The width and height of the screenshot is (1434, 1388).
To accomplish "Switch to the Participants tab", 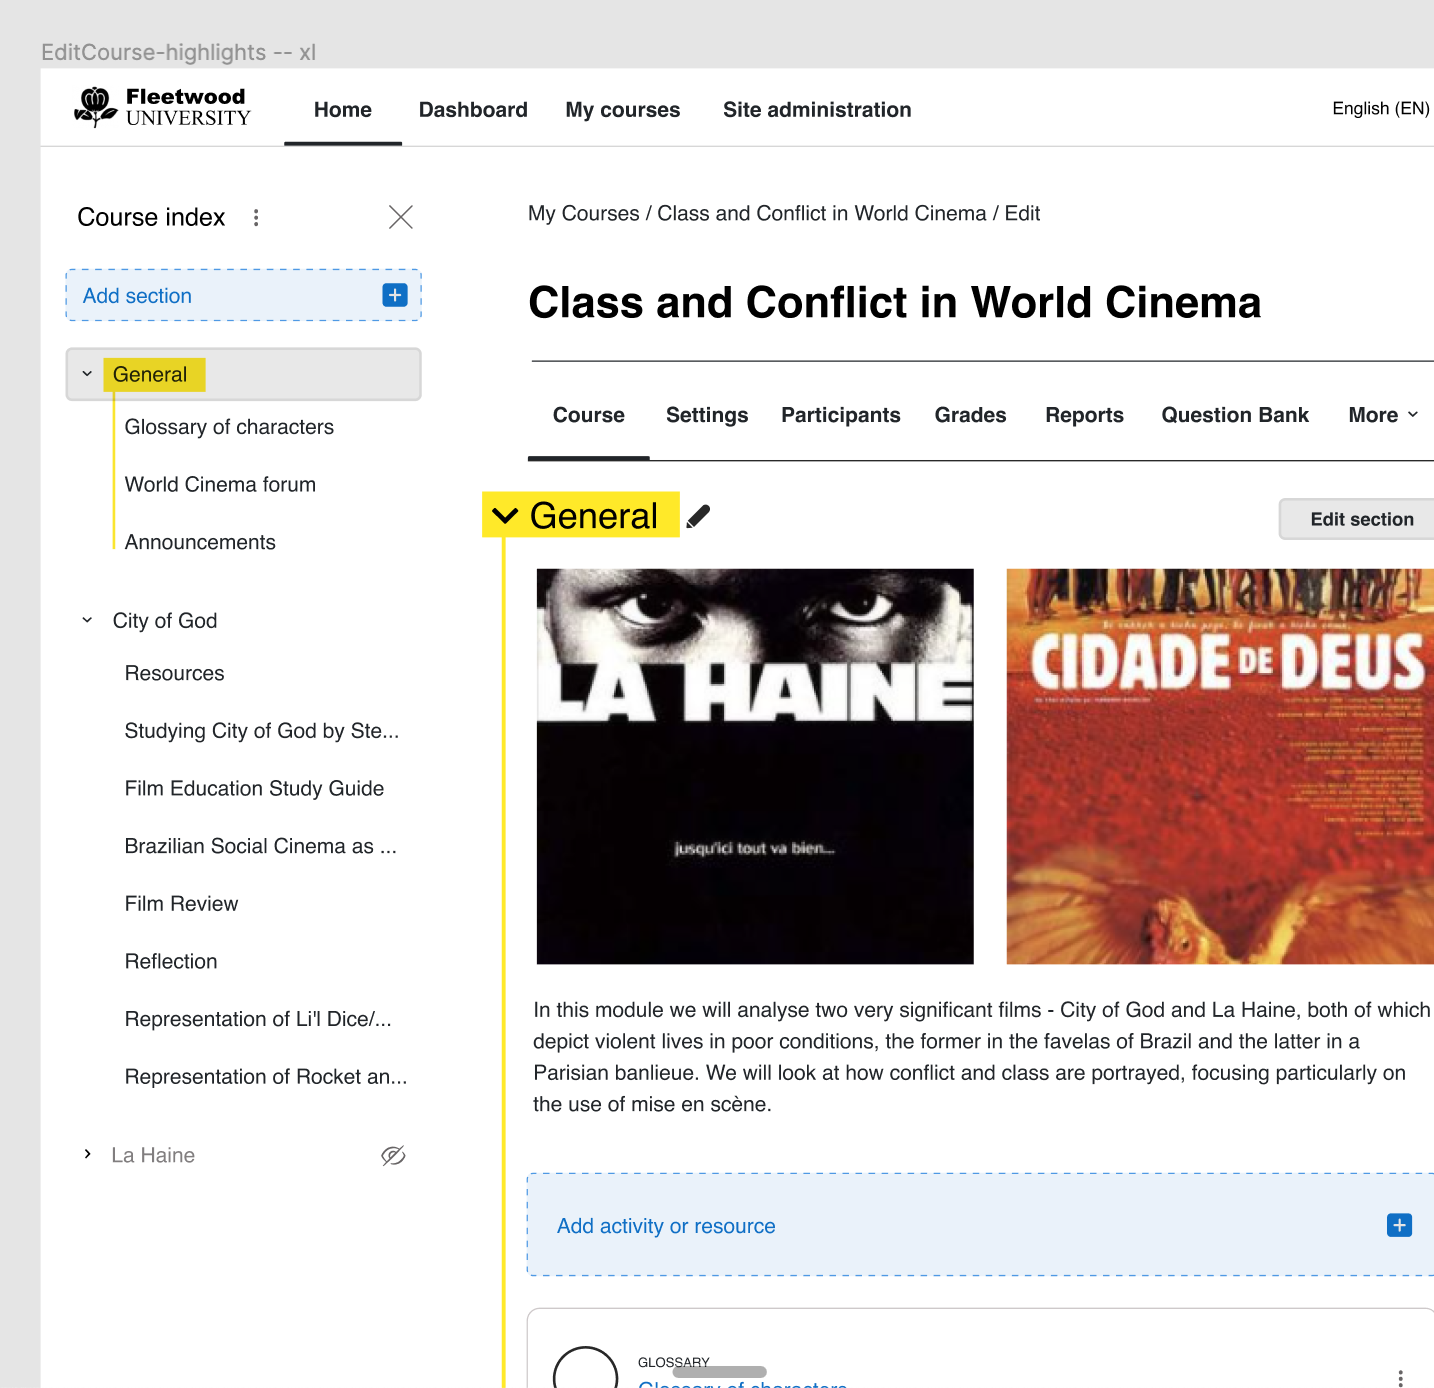I will tap(841, 415).
